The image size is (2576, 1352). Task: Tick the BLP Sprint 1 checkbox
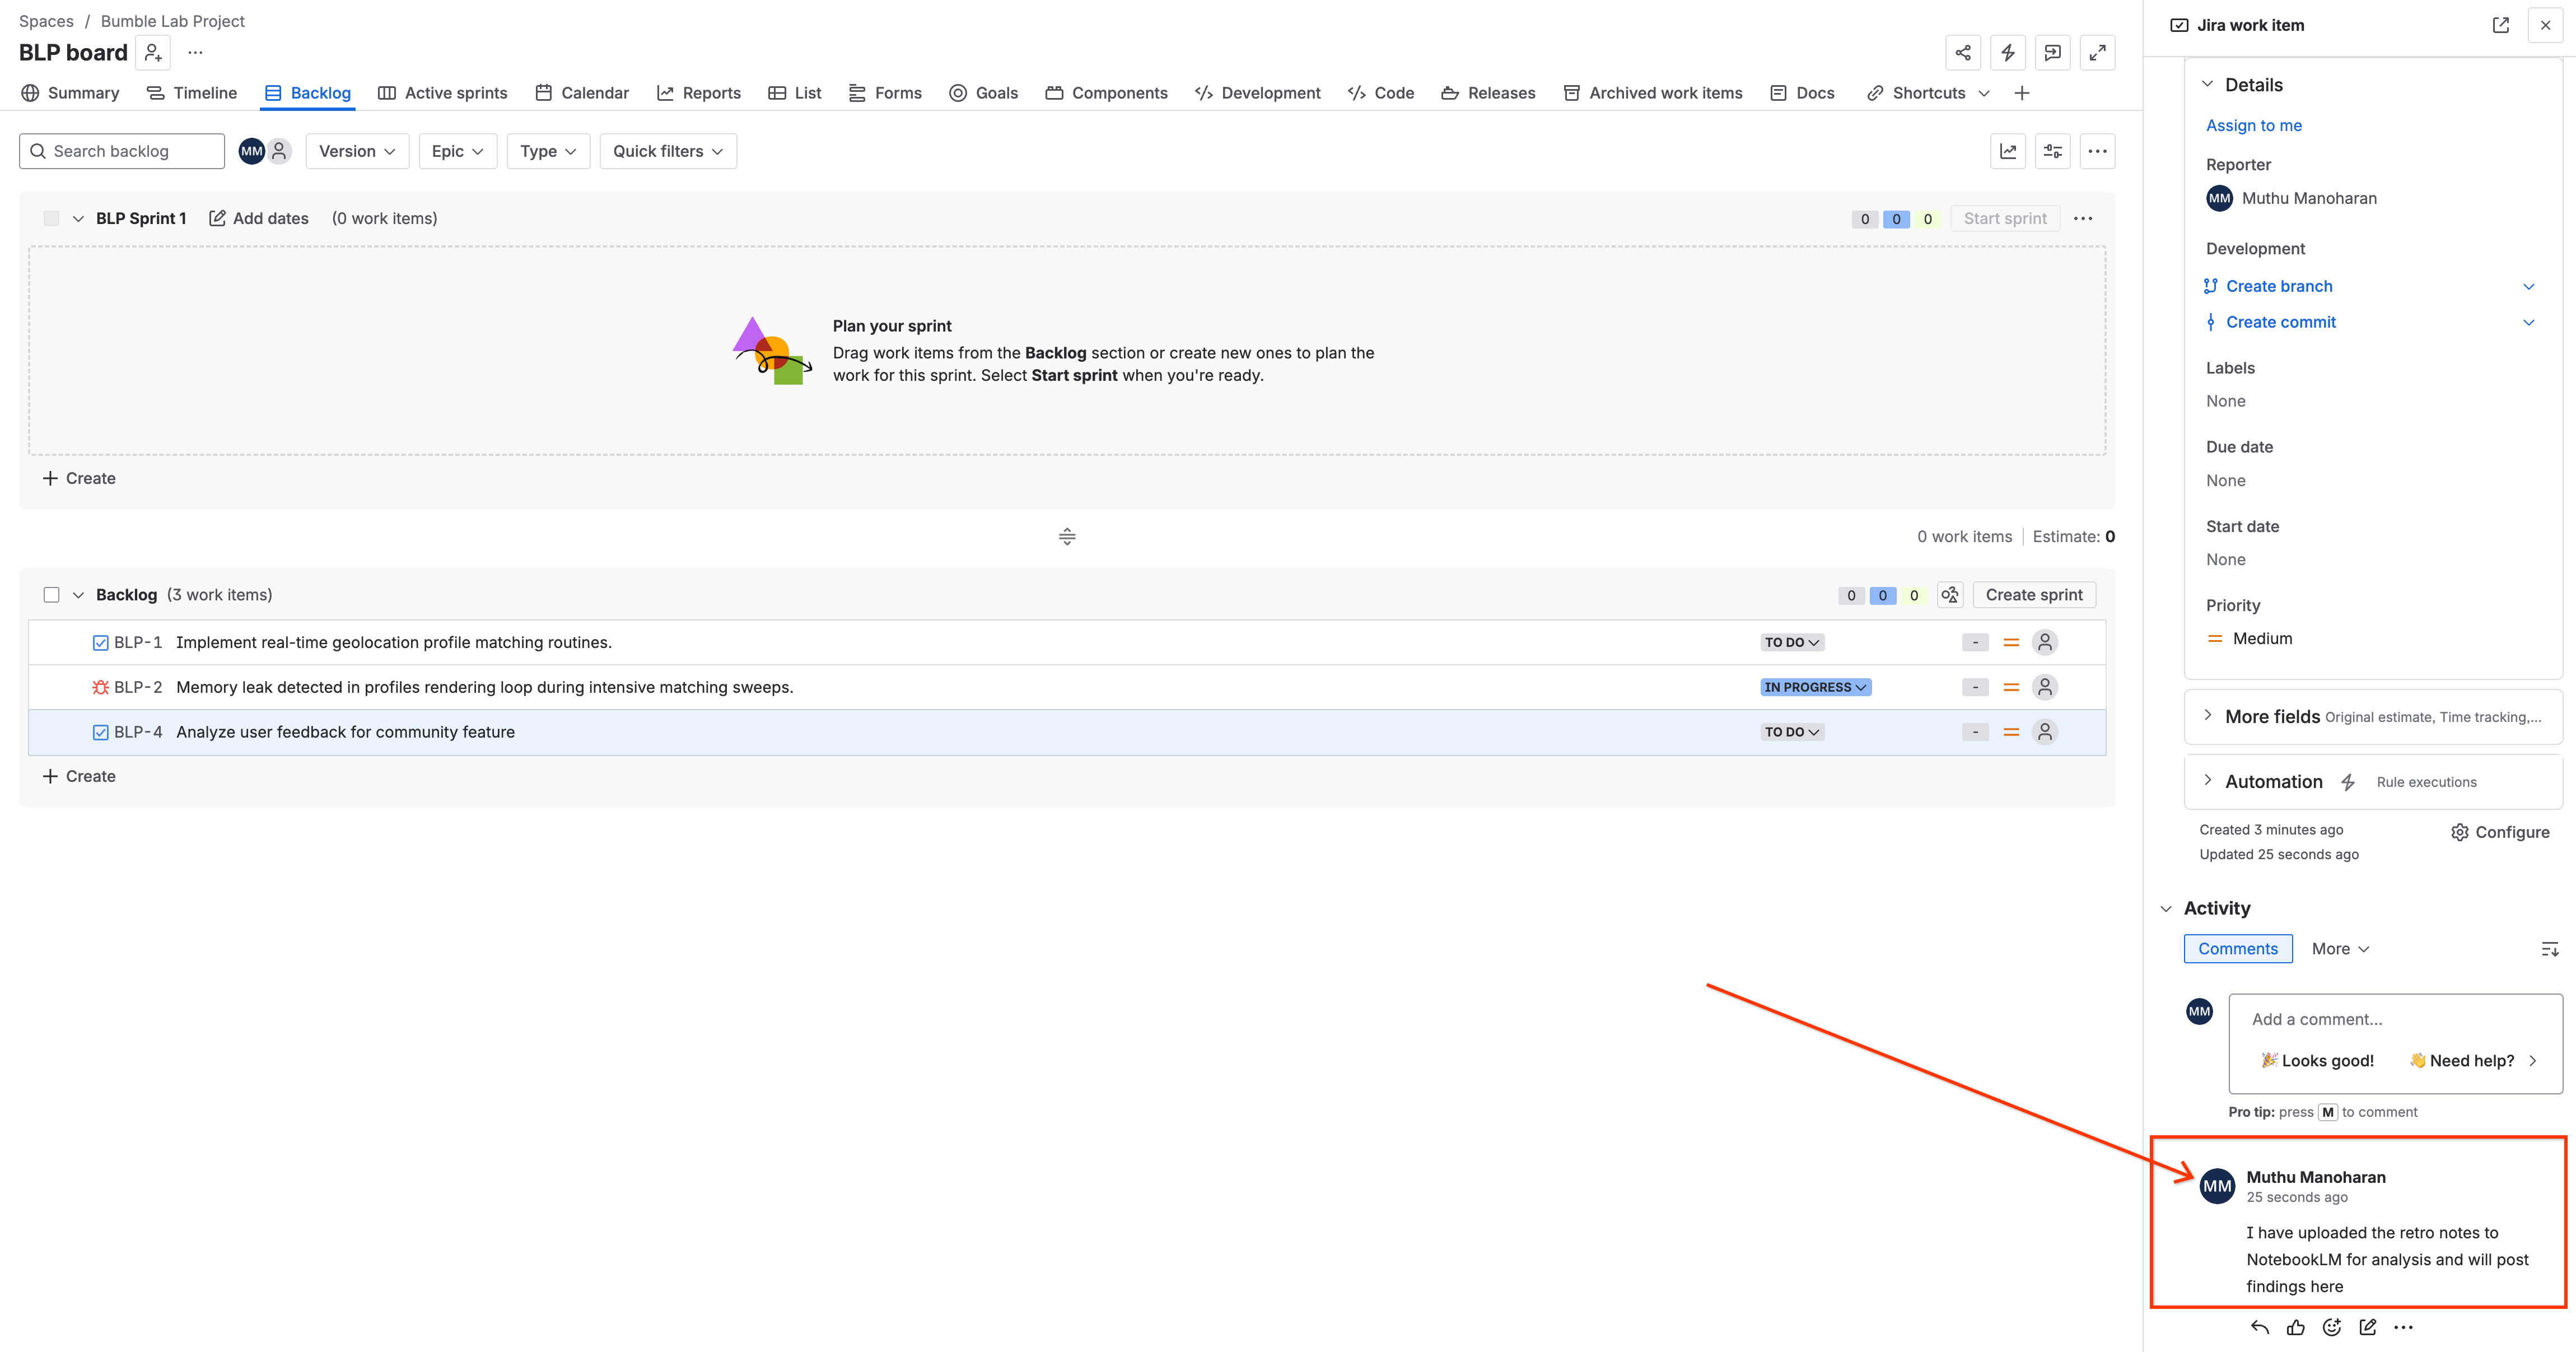(51, 218)
